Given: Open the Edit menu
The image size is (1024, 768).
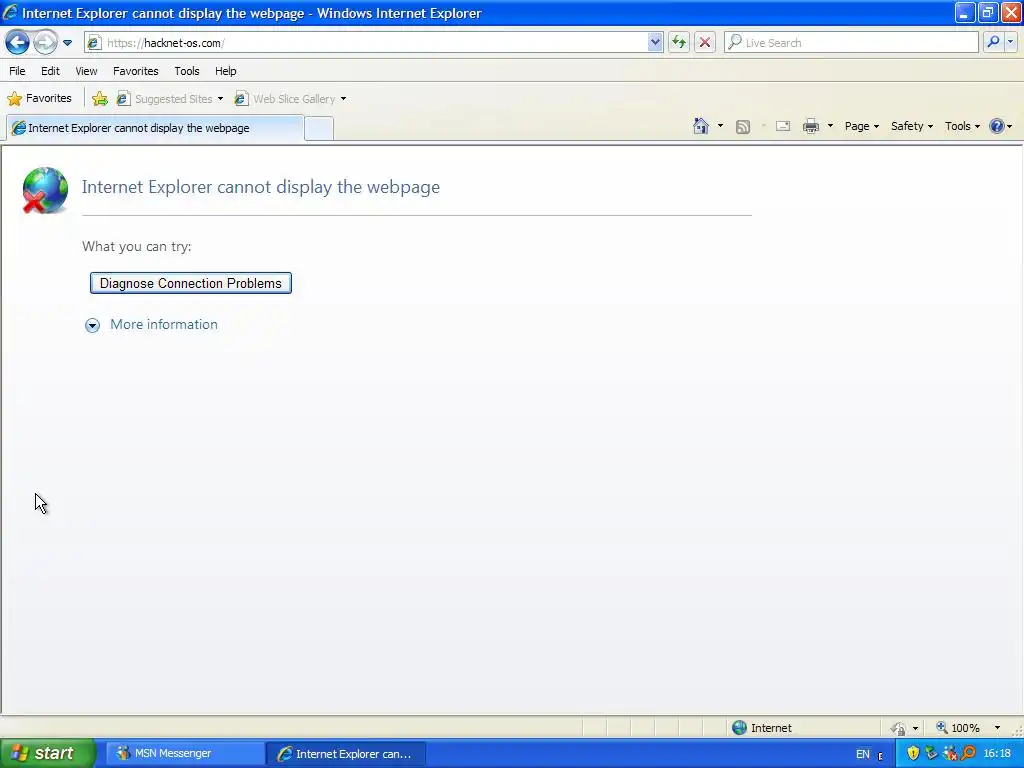Looking at the screenshot, I should [50, 71].
